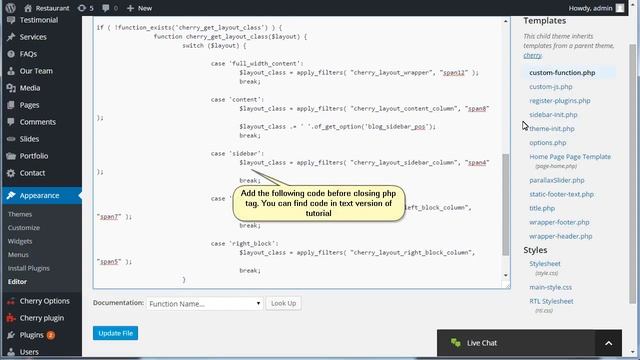
Task: Click the admin avatar next to Howdy
Action: pos(620,8)
